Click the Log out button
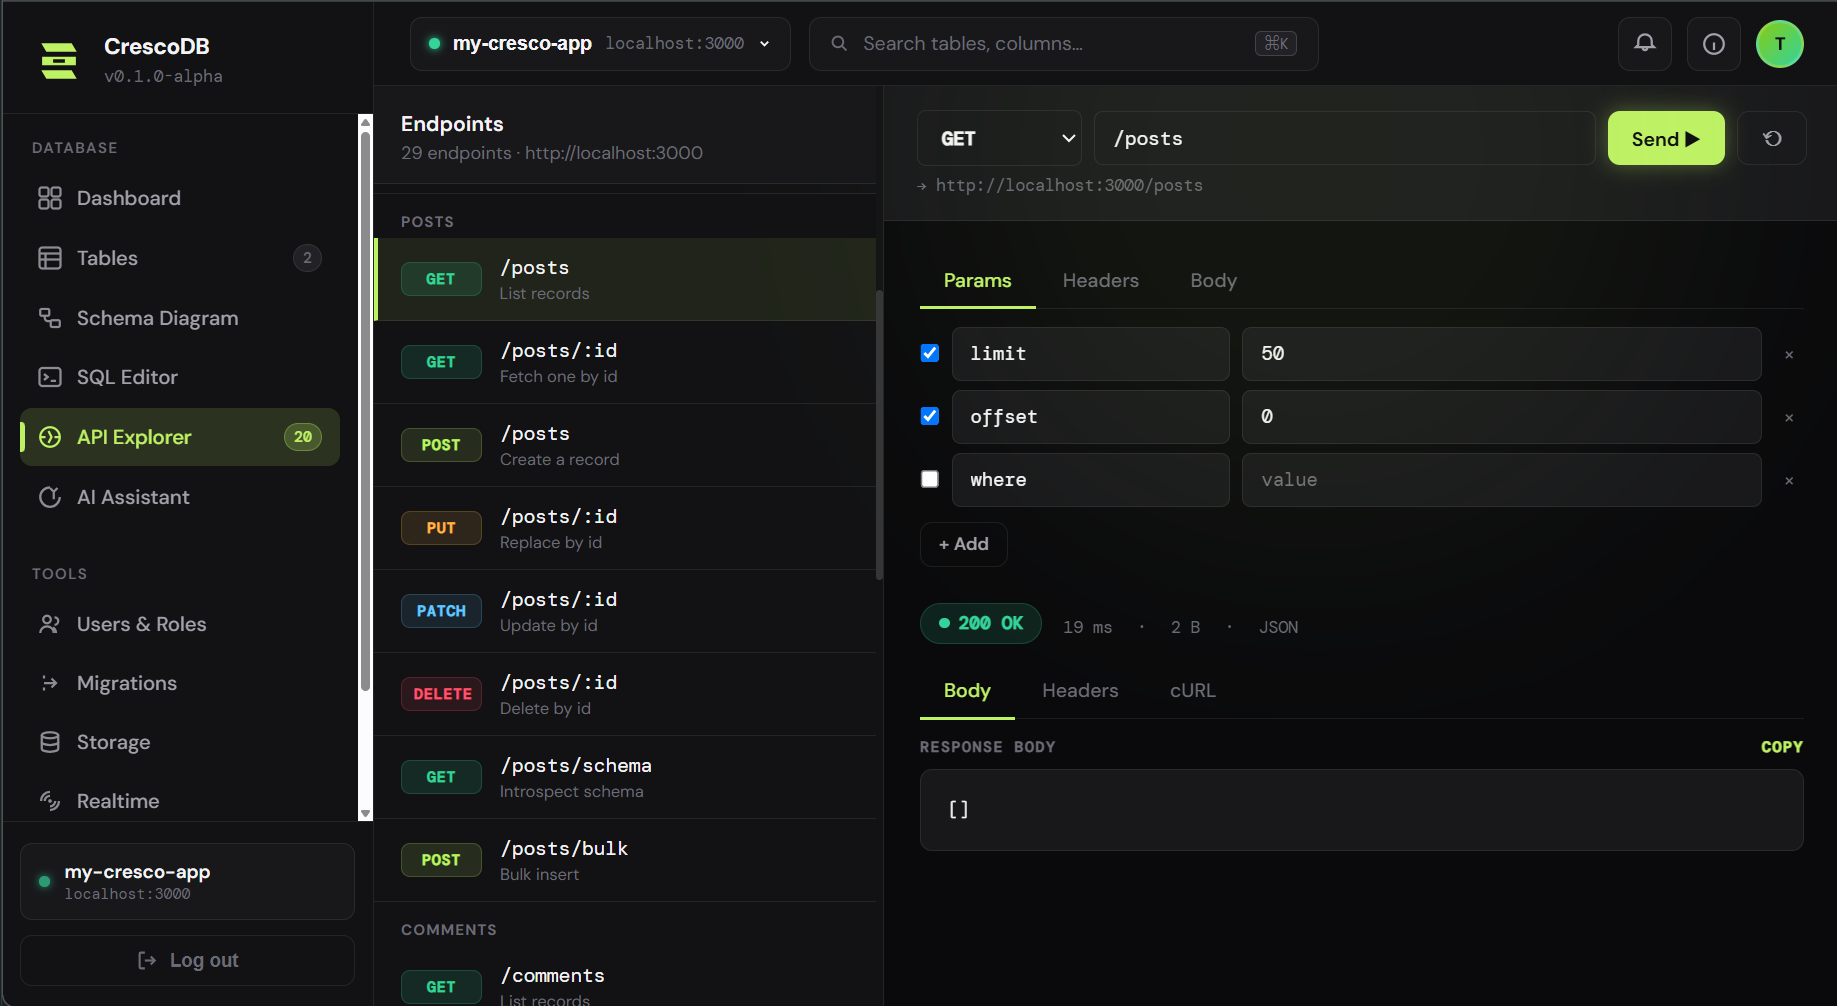The width and height of the screenshot is (1837, 1006). (188, 960)
